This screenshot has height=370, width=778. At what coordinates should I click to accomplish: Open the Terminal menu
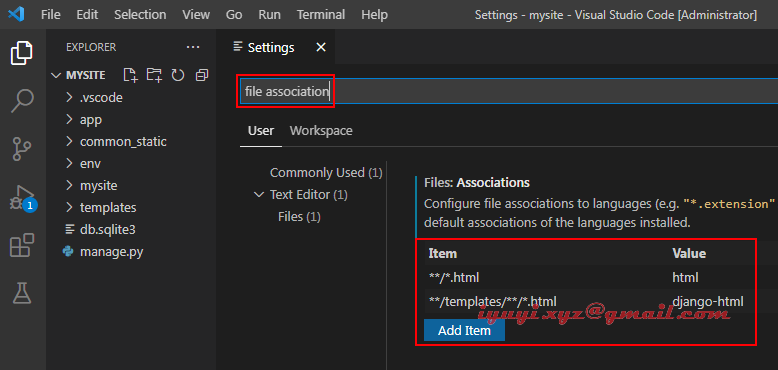(321, 15)
